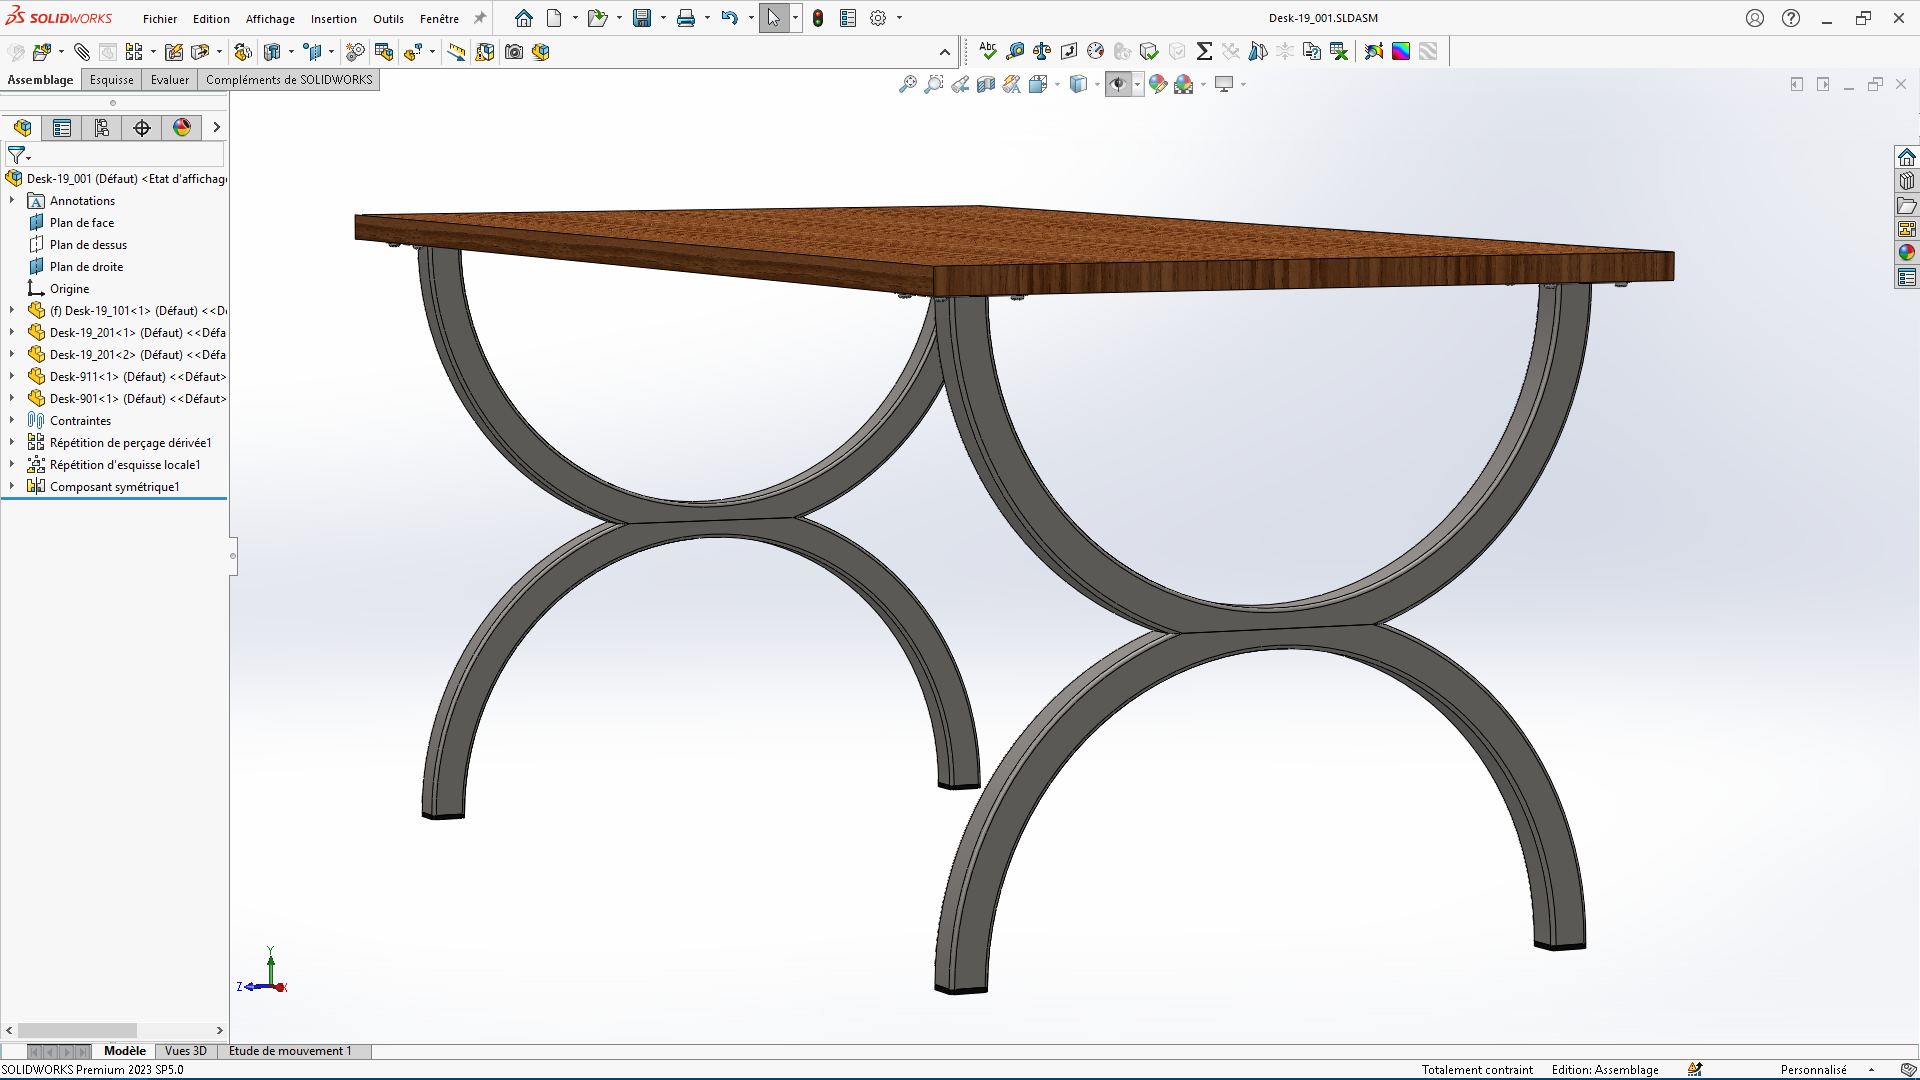Start a New Motion Study

coord(355,52)
